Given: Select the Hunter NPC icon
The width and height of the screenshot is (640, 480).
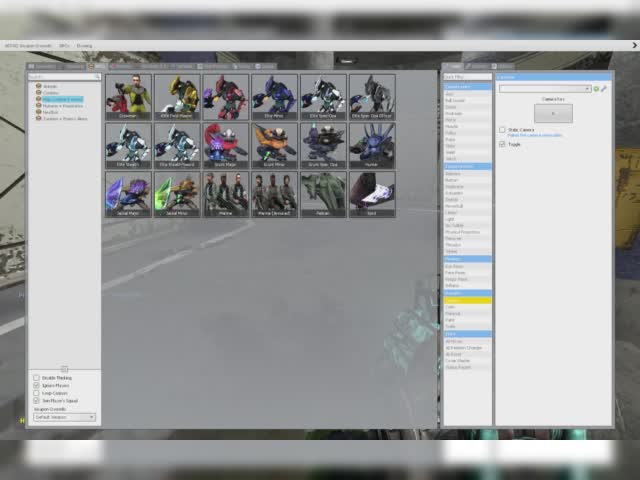Looking at the screenshot, I should point(372,146).
